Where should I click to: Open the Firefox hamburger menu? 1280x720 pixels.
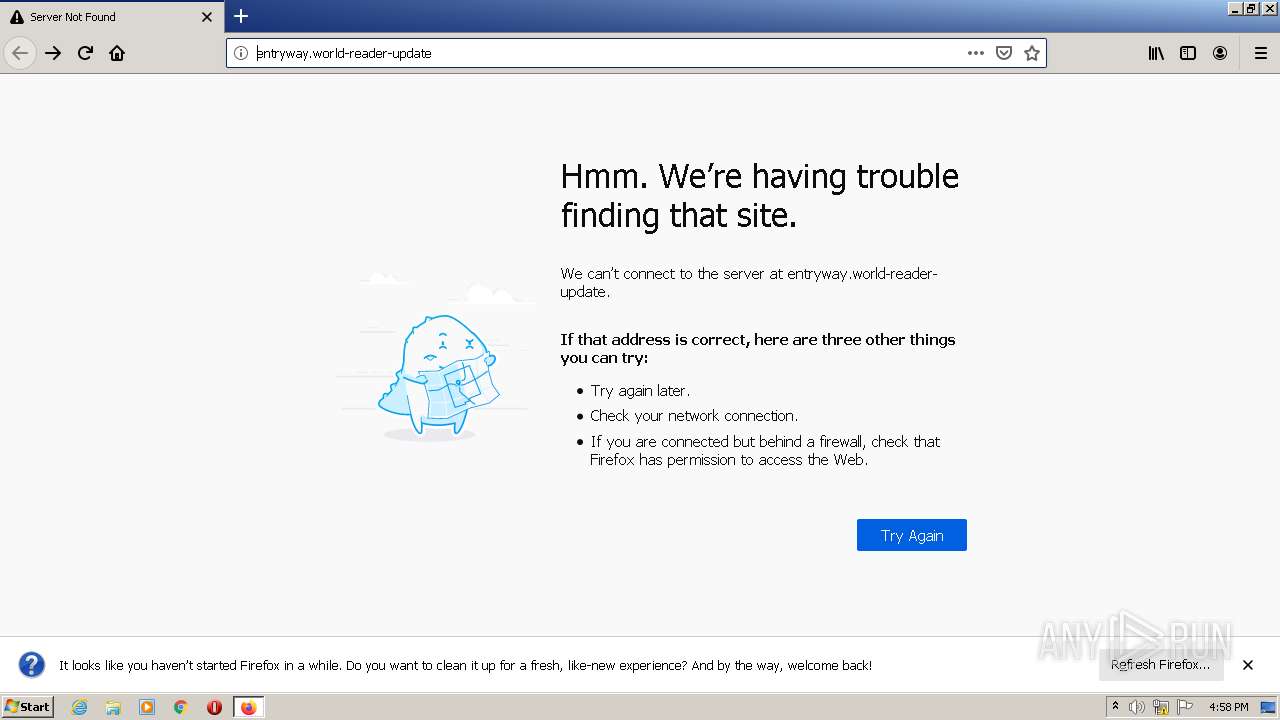click(x=1261, y=53)
